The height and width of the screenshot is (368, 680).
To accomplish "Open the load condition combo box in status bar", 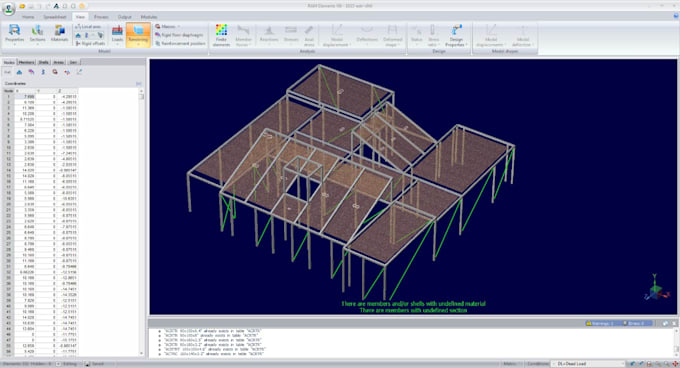I will coord(588,364).
